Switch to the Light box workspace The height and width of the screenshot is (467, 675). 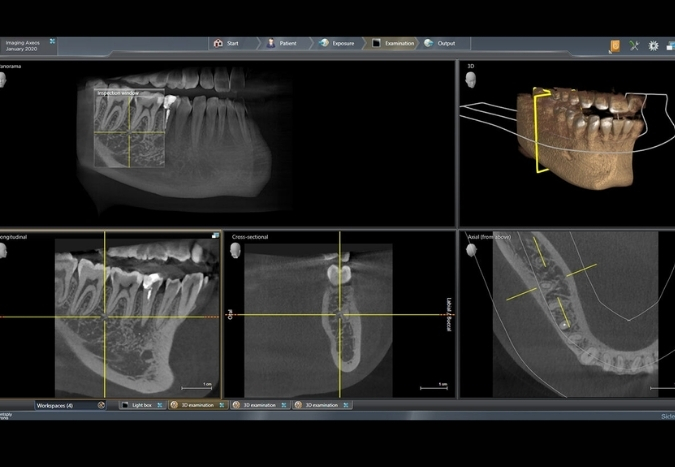pyautogui.click(x=136, y=405)
